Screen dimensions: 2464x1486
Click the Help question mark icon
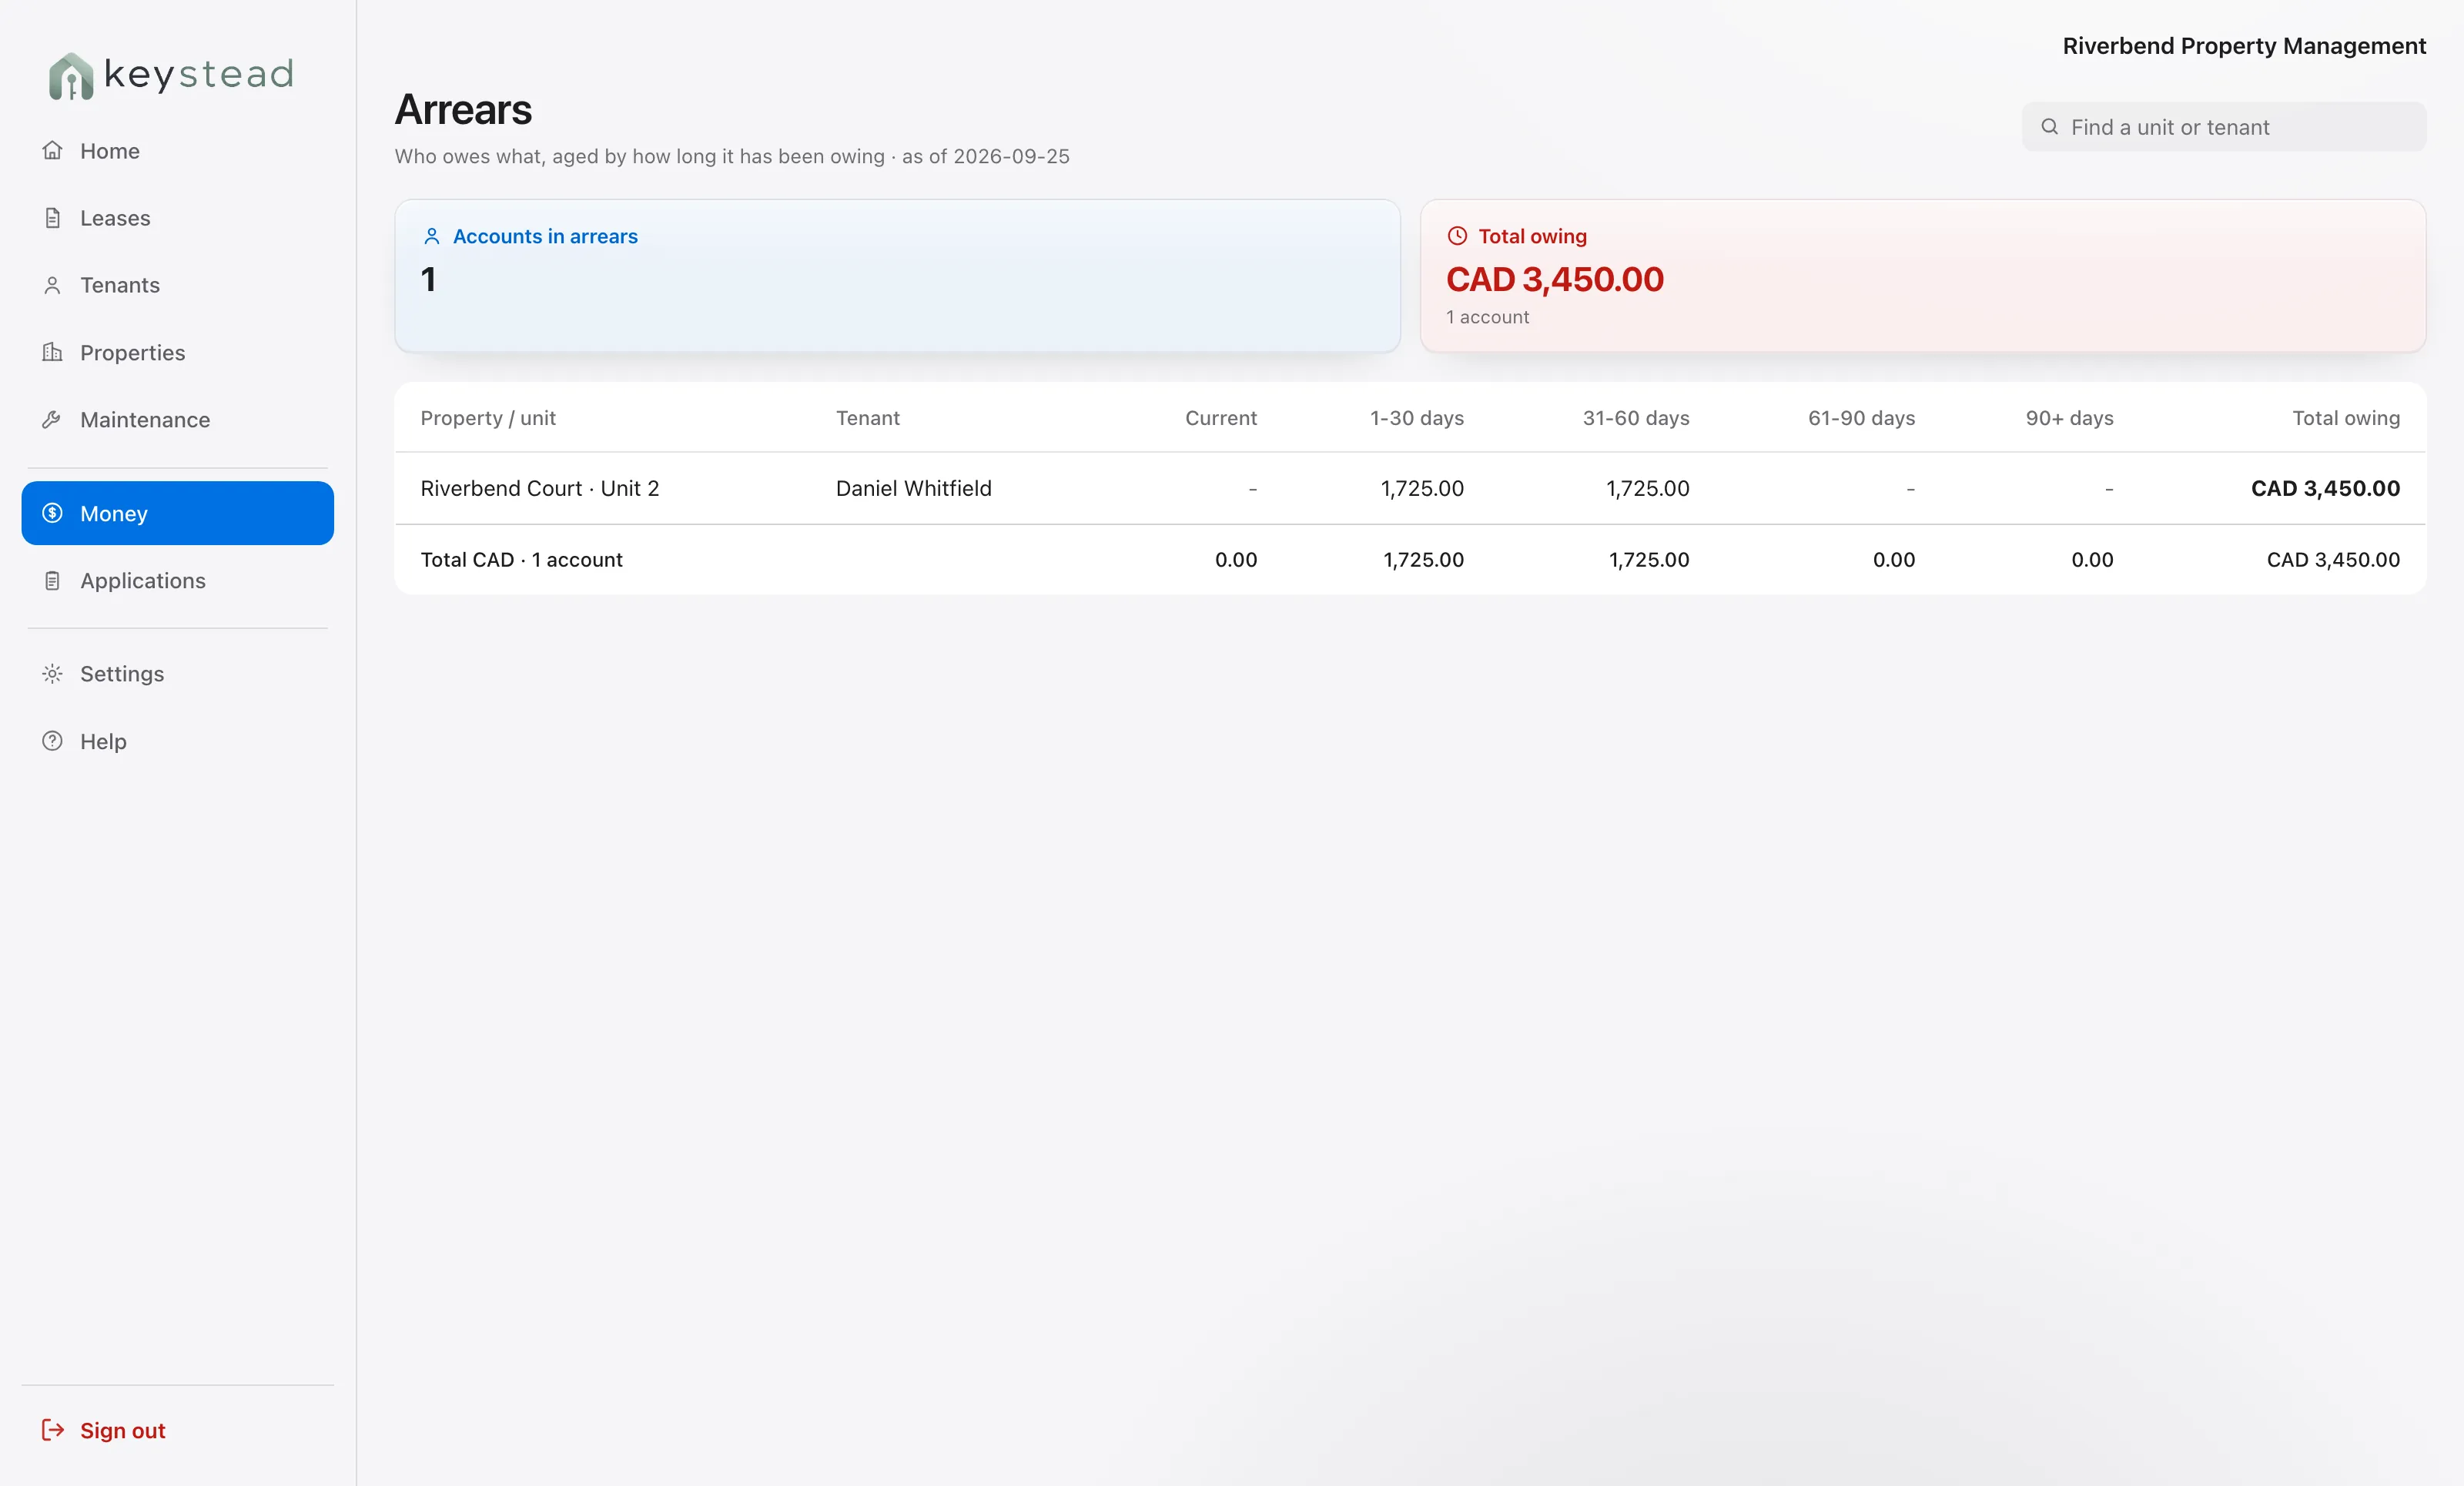(52, 741)
